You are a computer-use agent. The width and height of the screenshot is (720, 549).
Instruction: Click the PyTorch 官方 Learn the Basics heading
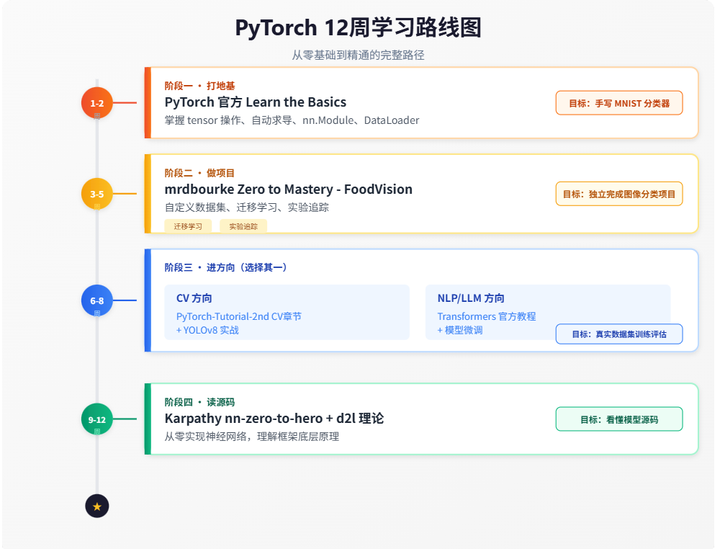(x=255, y=102)
